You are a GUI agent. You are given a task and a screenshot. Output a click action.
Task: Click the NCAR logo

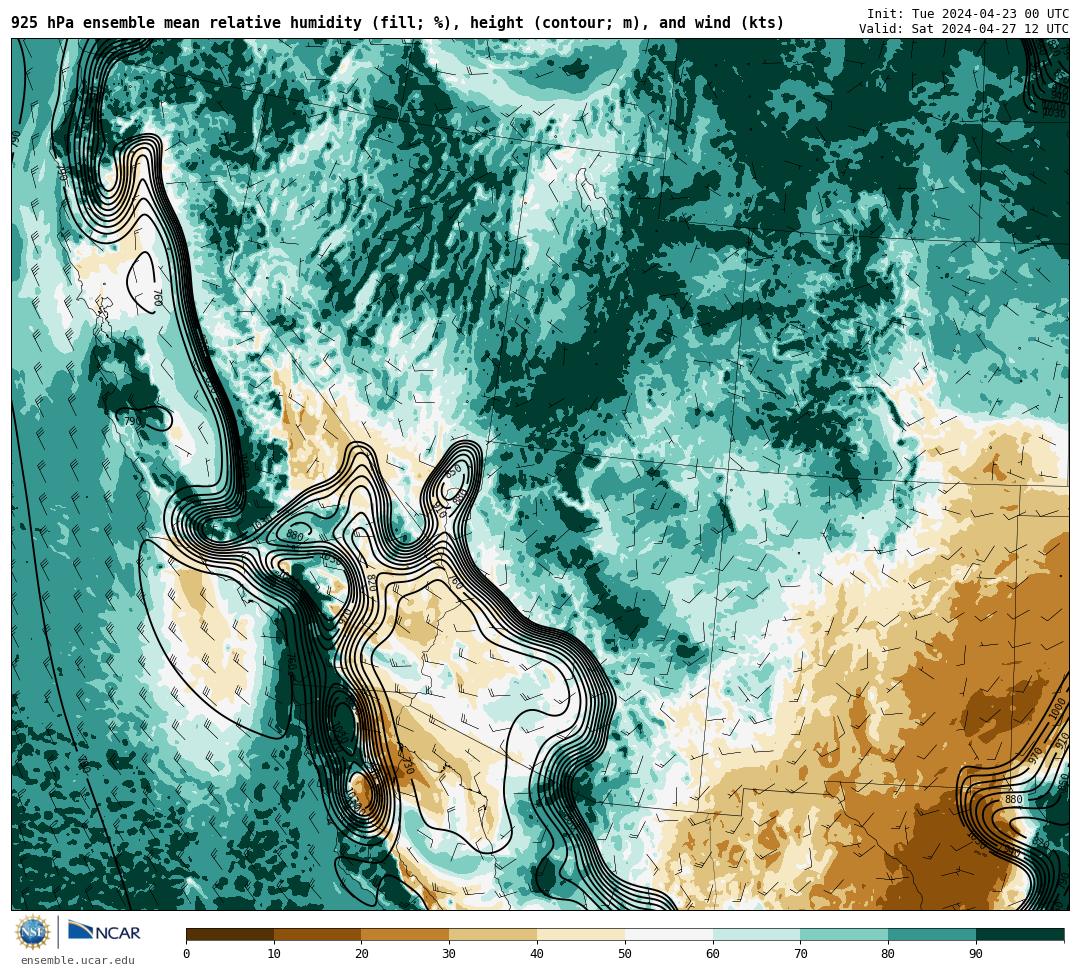(x=104, y=931)
